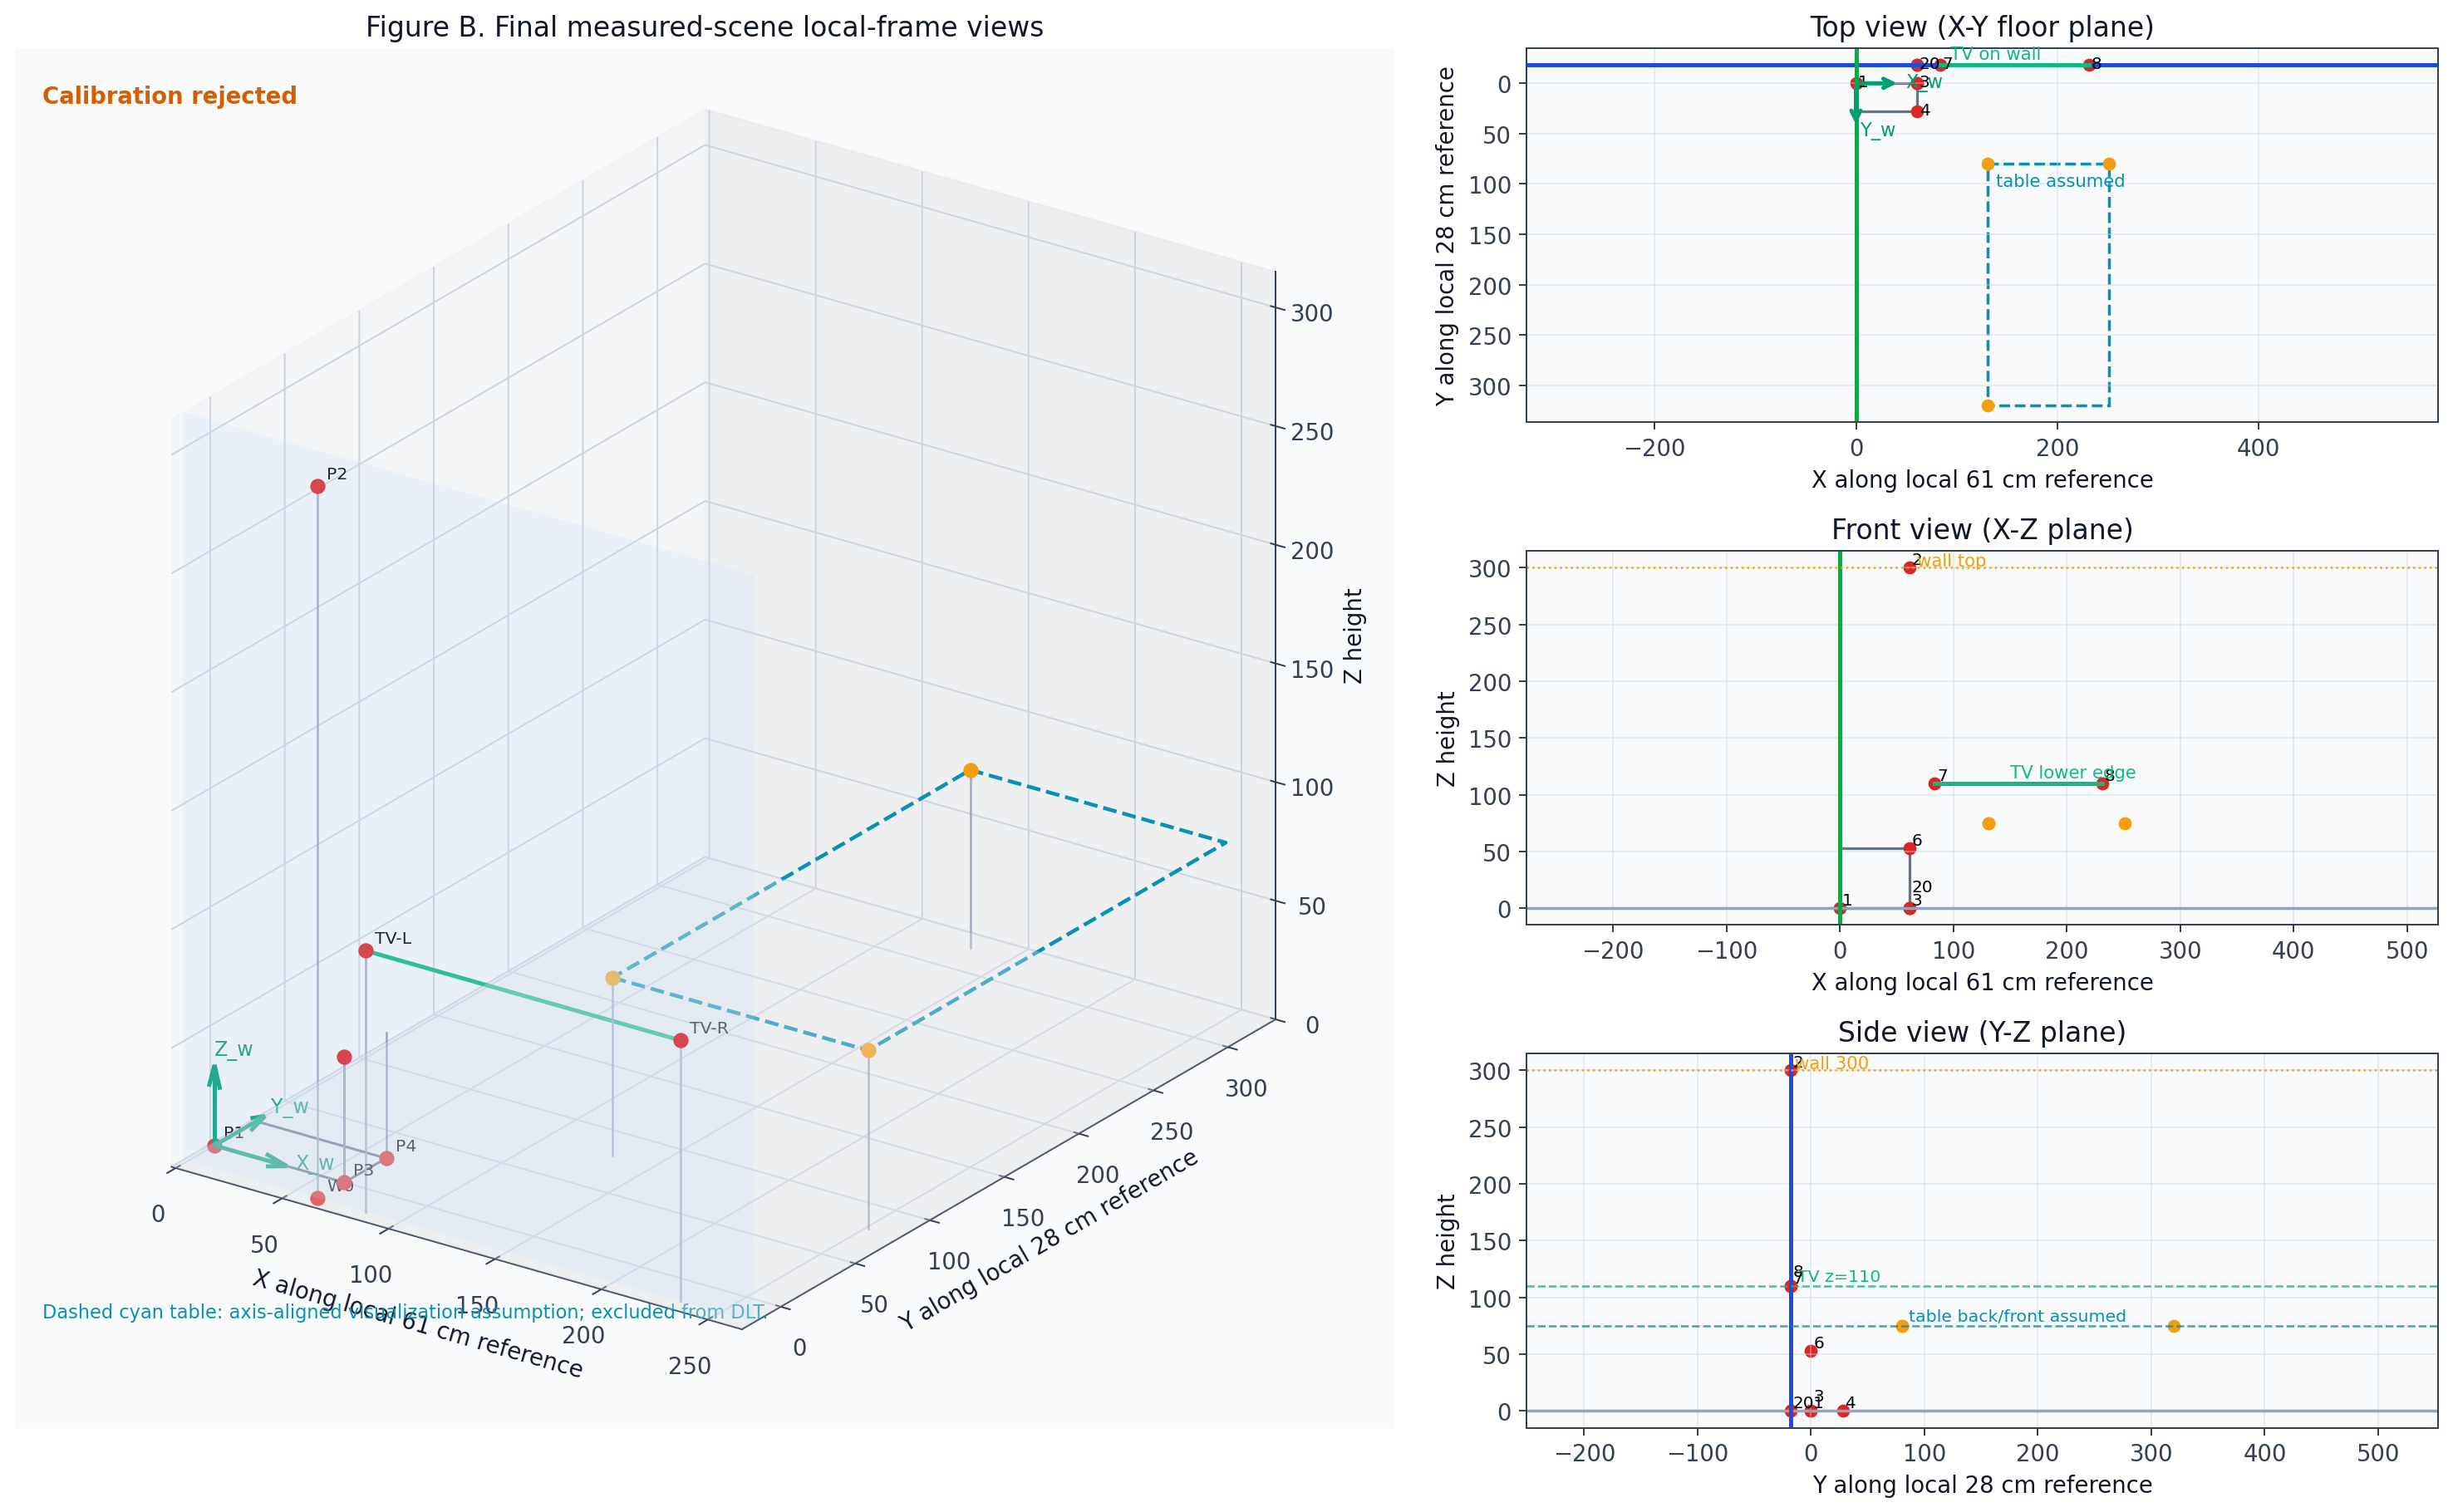
Task: Click the 'Z_w' axis arrow label in the 3D plot
Action: pos(233,1049)
